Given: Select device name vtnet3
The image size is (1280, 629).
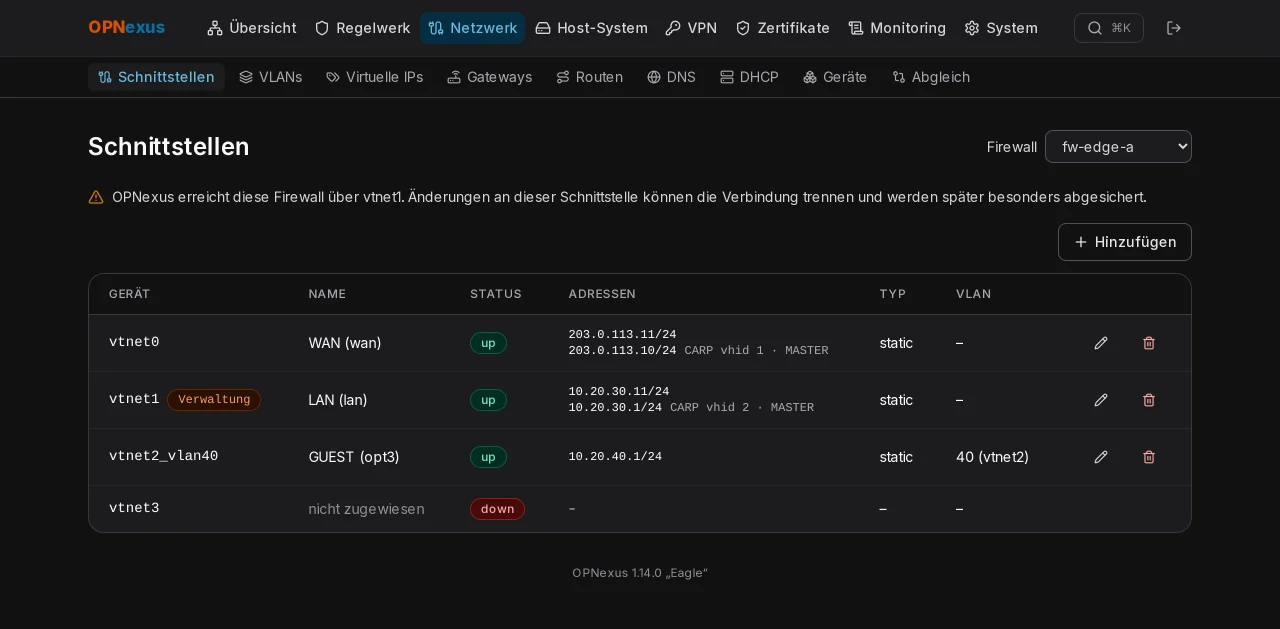Looking at the screenshot, I should tap(134, 509).
